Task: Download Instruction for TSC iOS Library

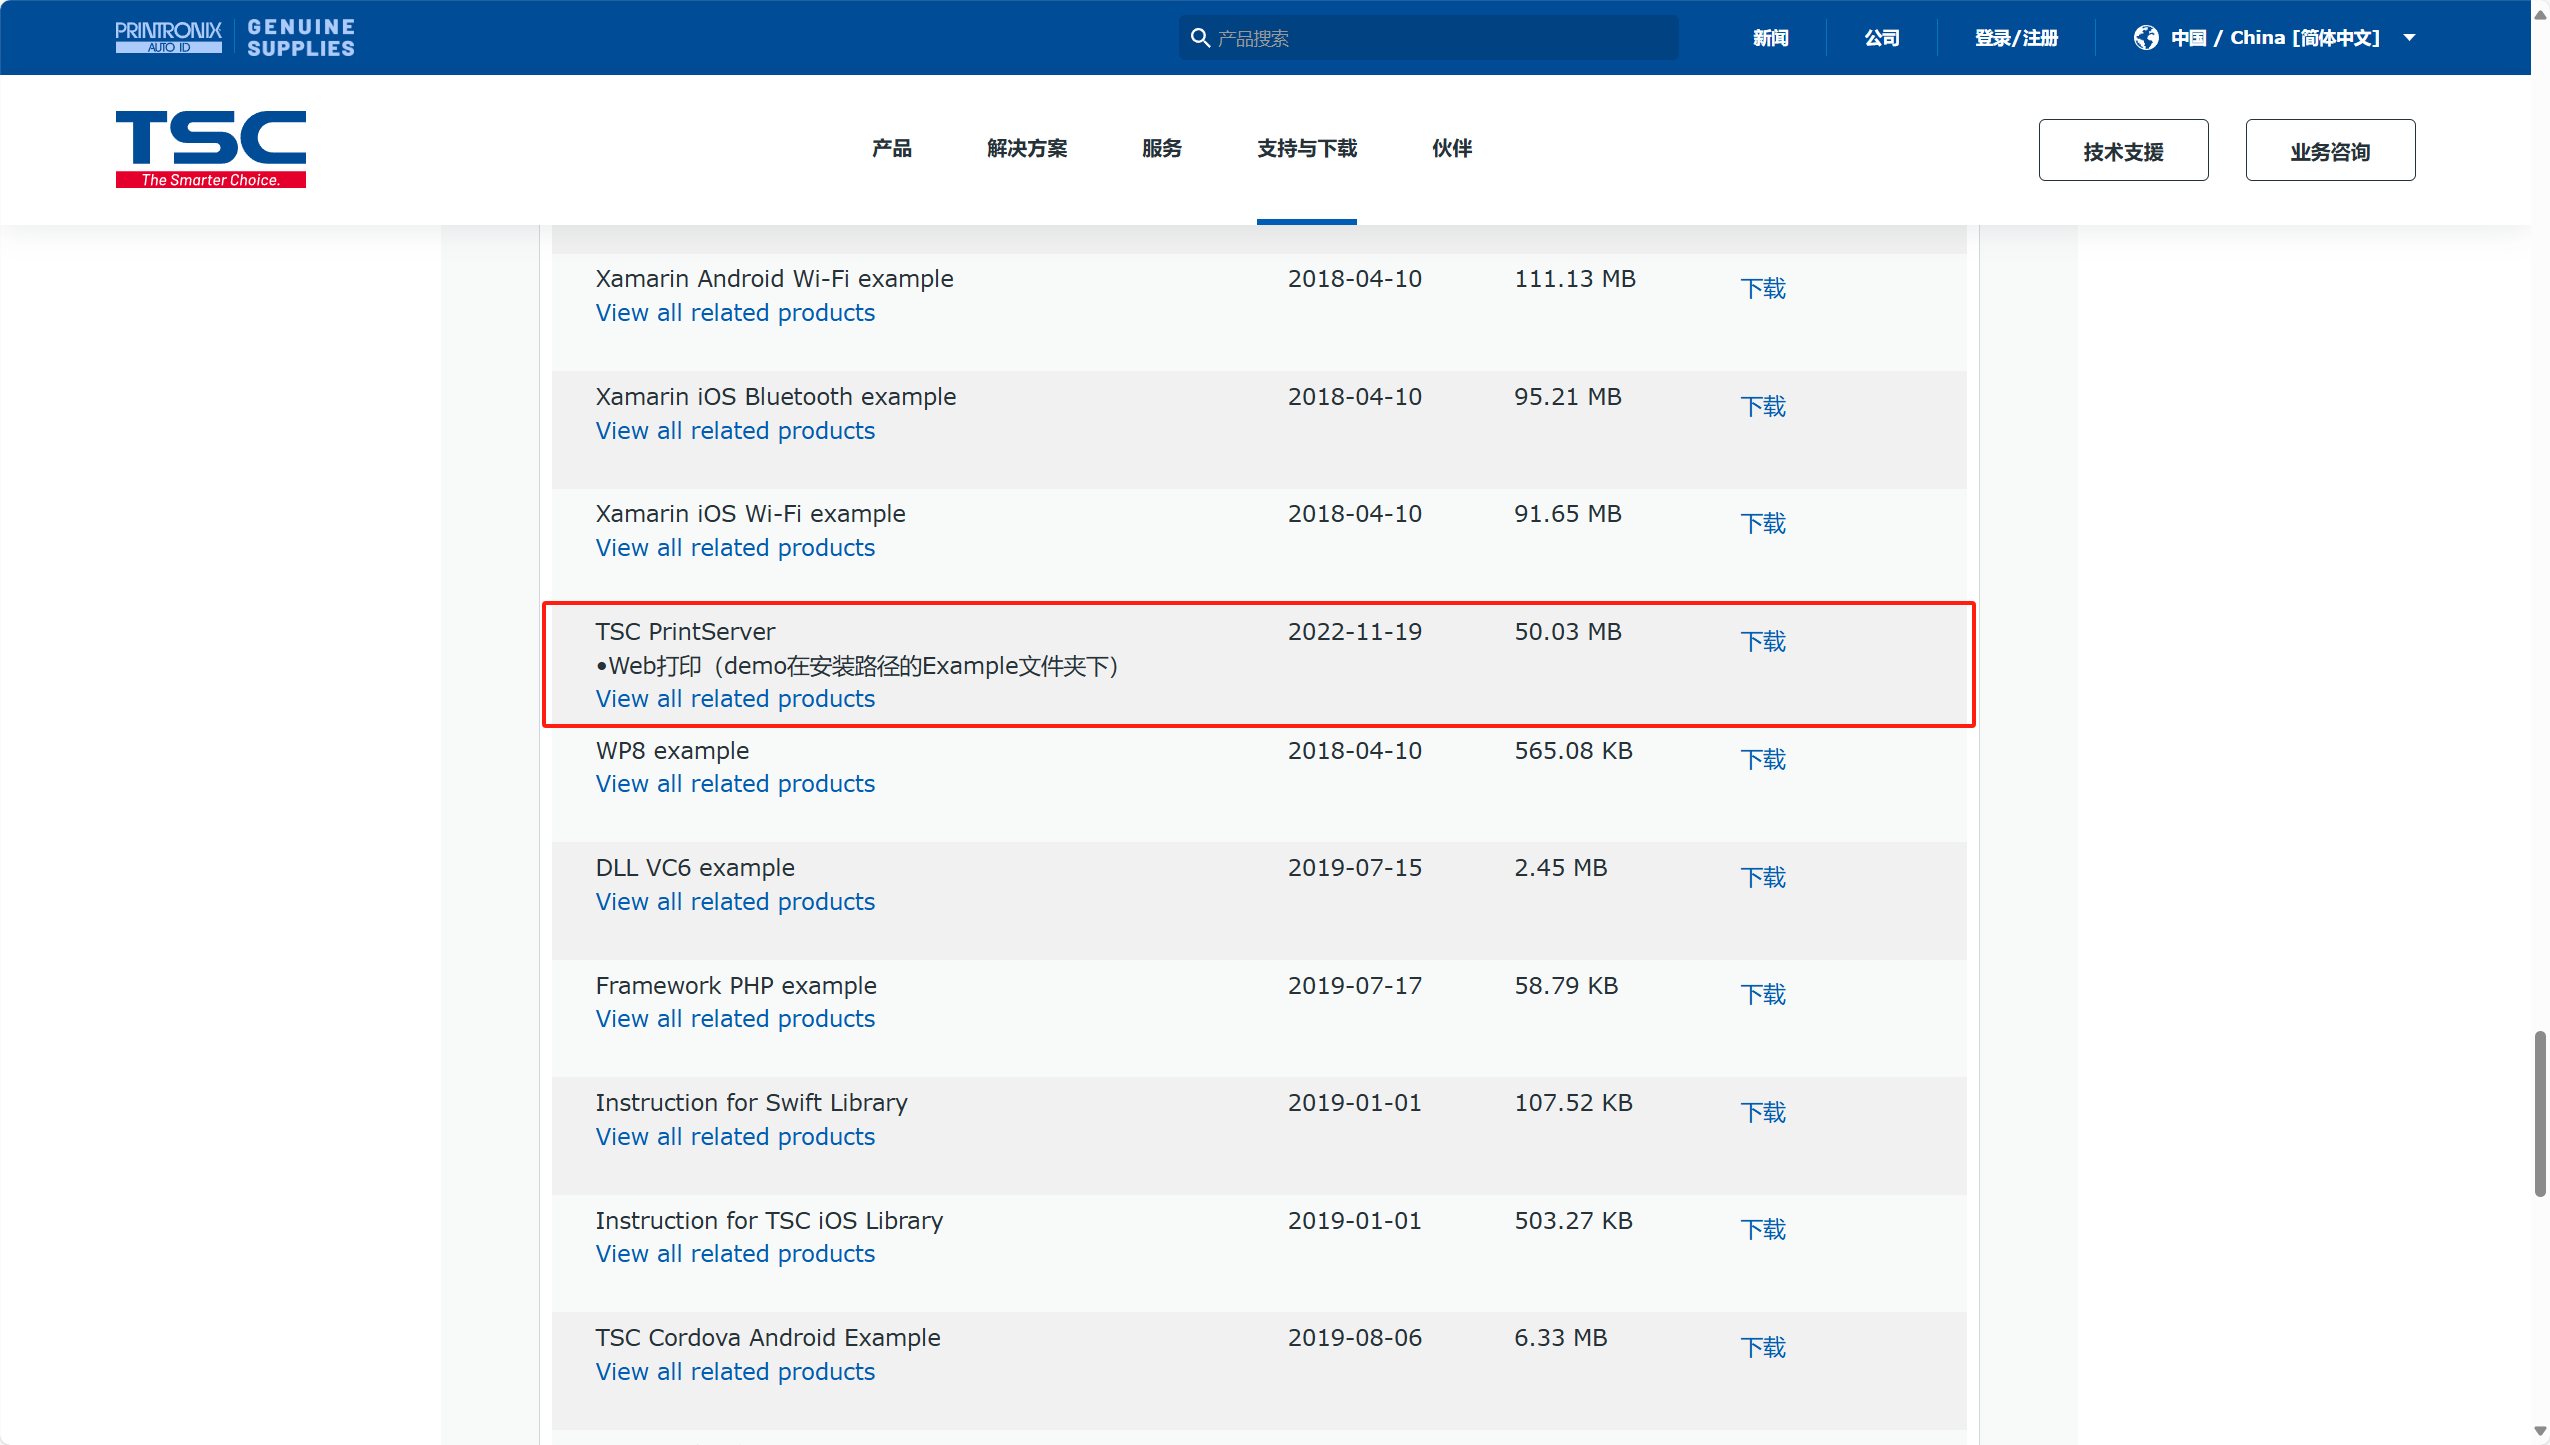Action: pos(1763,1230)
